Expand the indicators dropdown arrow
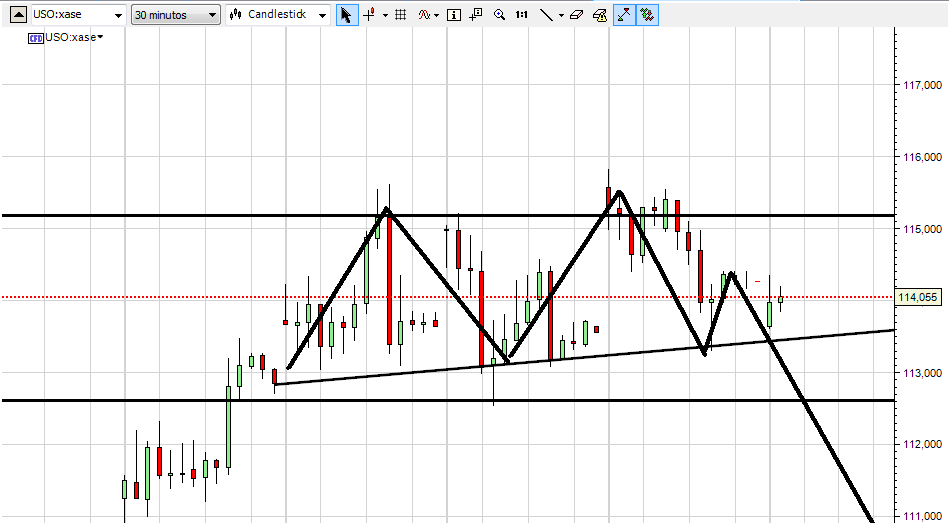 pos(436,15)
